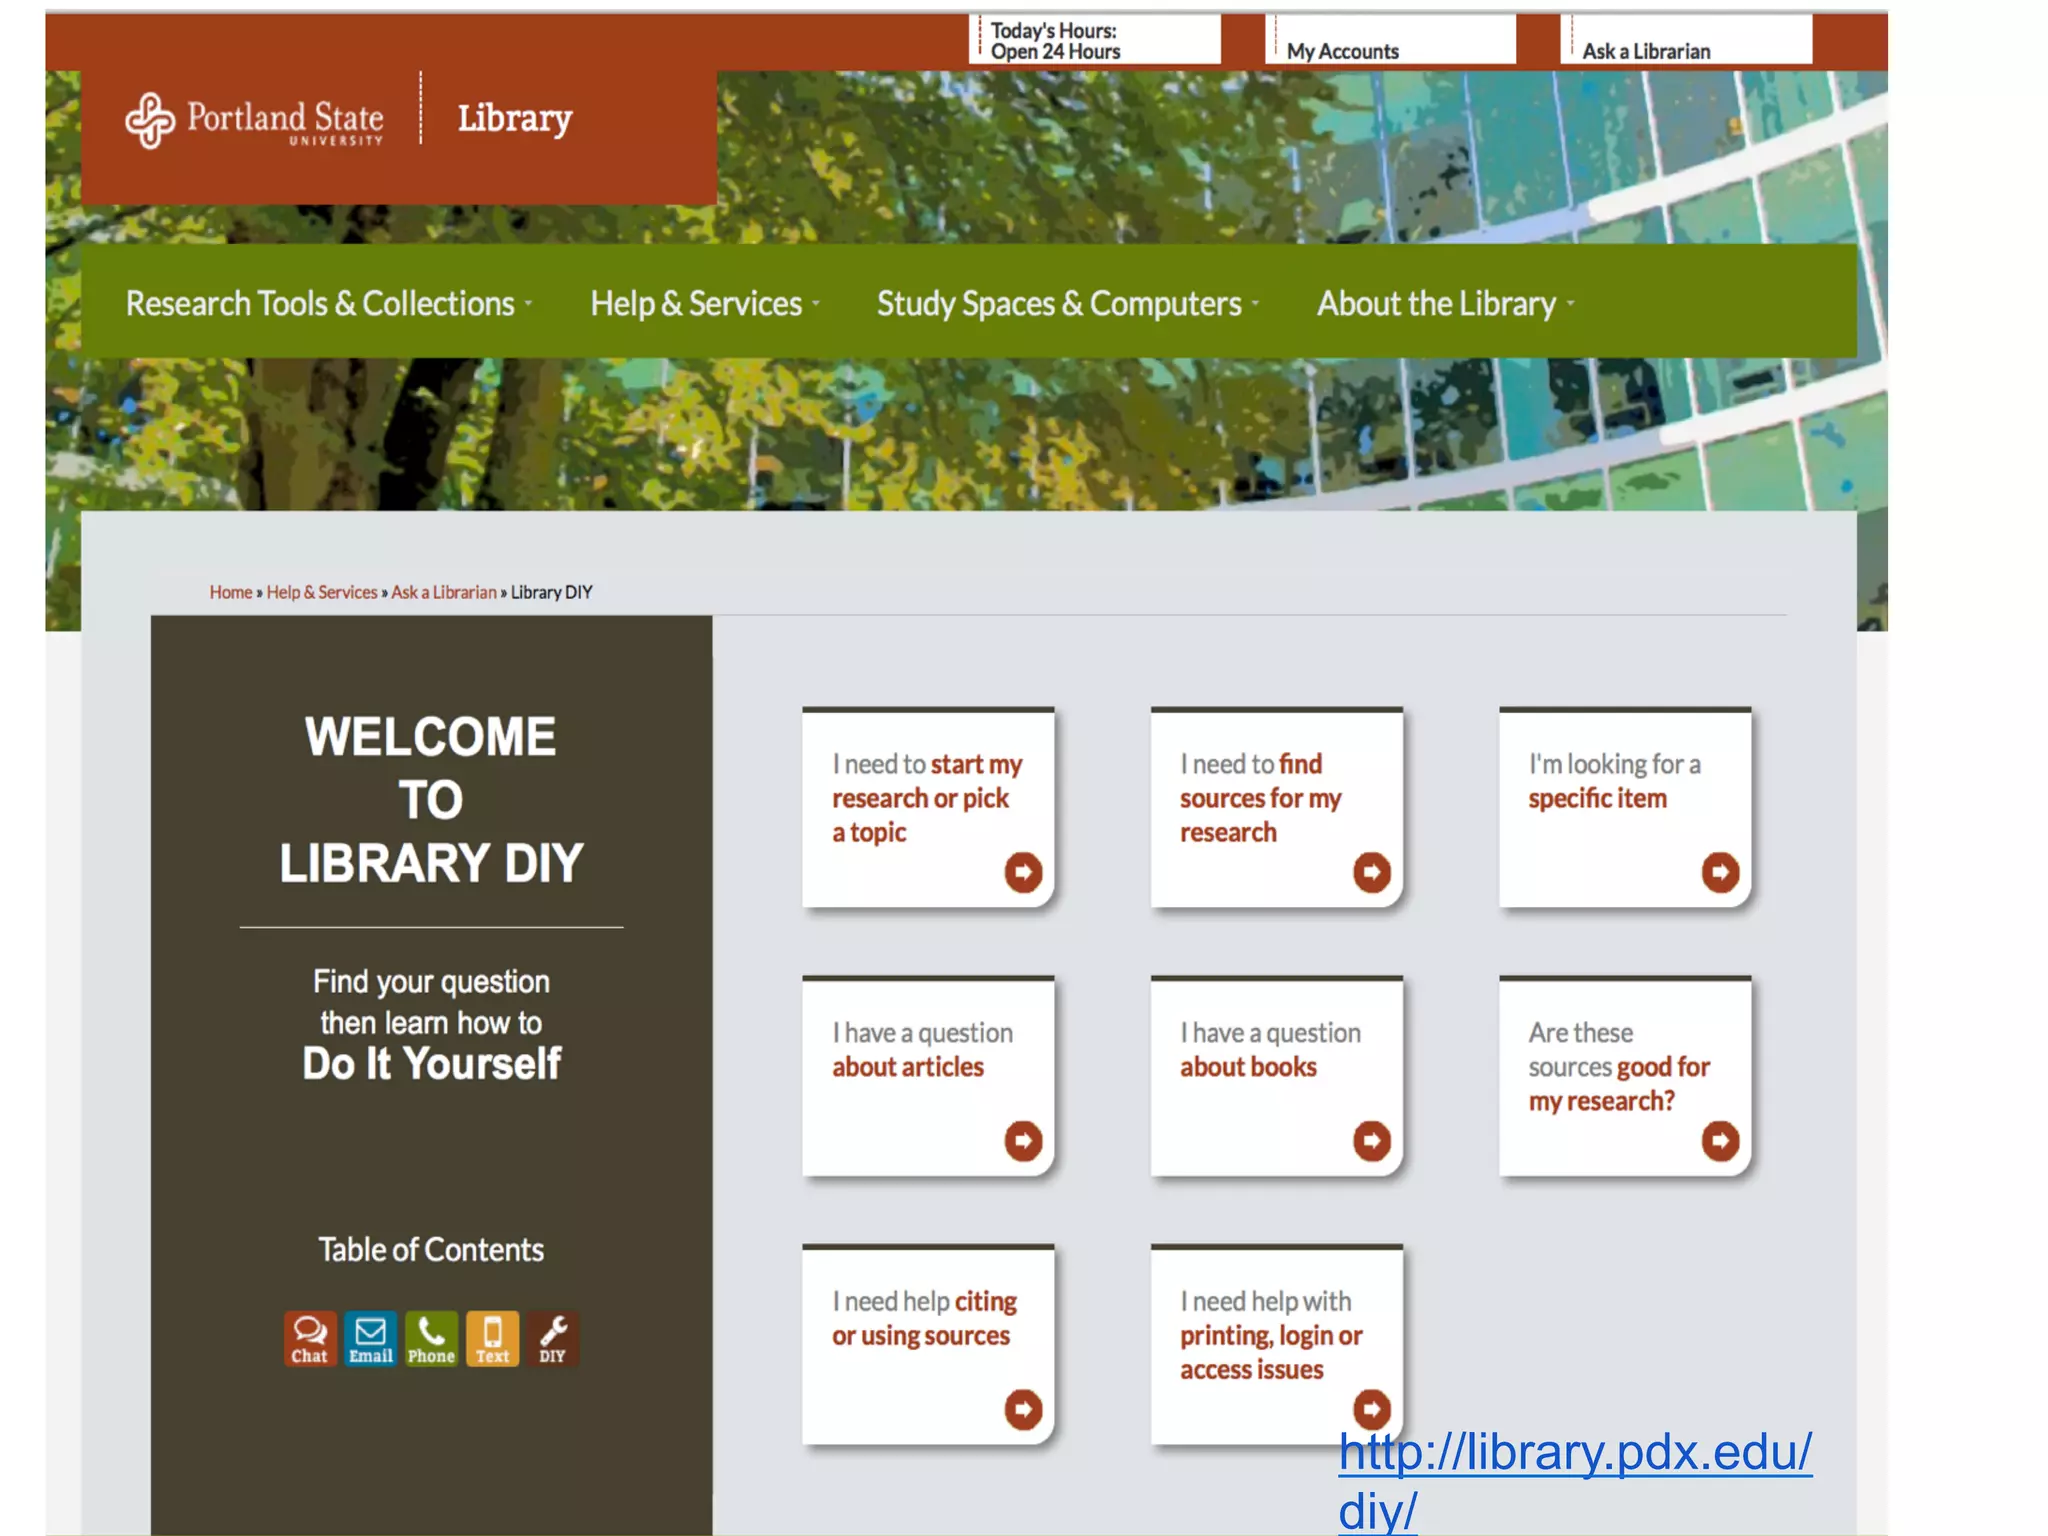Open About the Library menu
The image size is (2048, 1536).
coord(1444,304)
